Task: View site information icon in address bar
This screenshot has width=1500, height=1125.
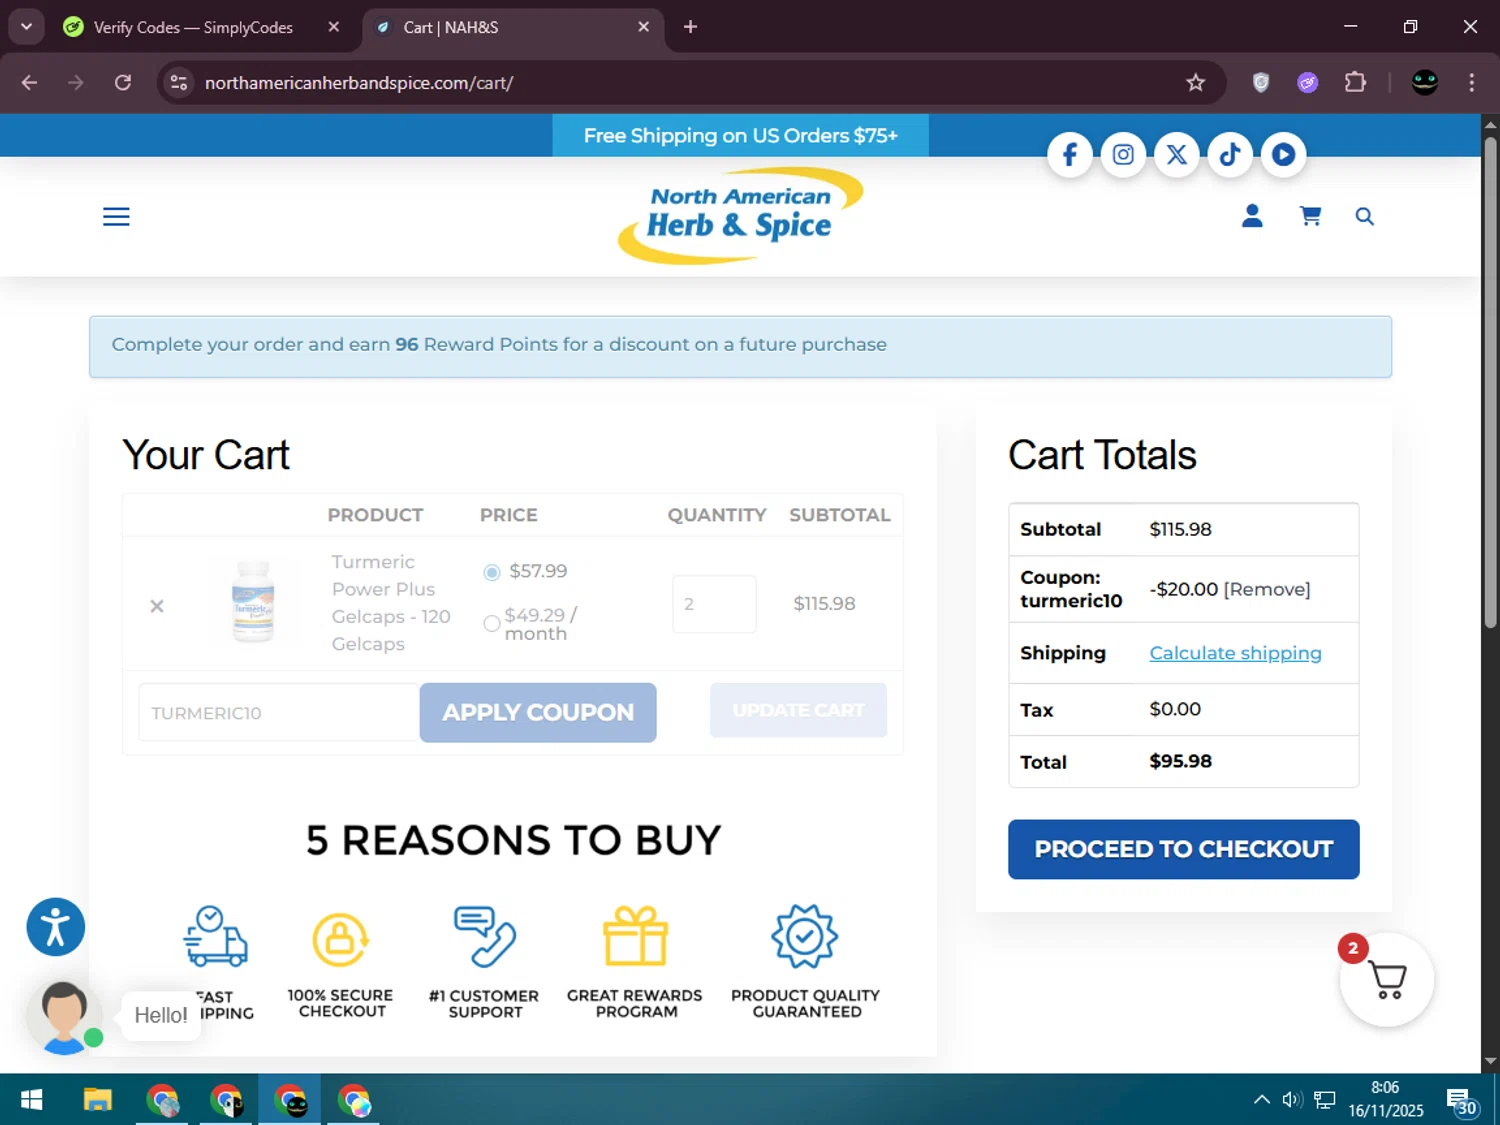Action: pyautogui.click(x=179, y=83)
